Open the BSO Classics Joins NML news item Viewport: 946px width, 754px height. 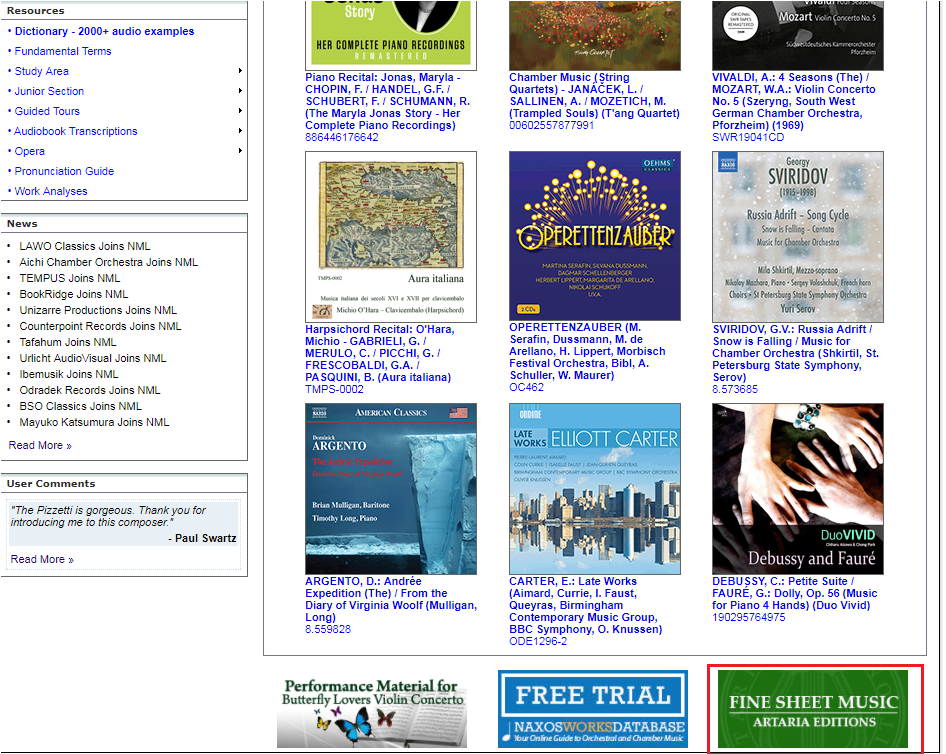click(87, 406)
